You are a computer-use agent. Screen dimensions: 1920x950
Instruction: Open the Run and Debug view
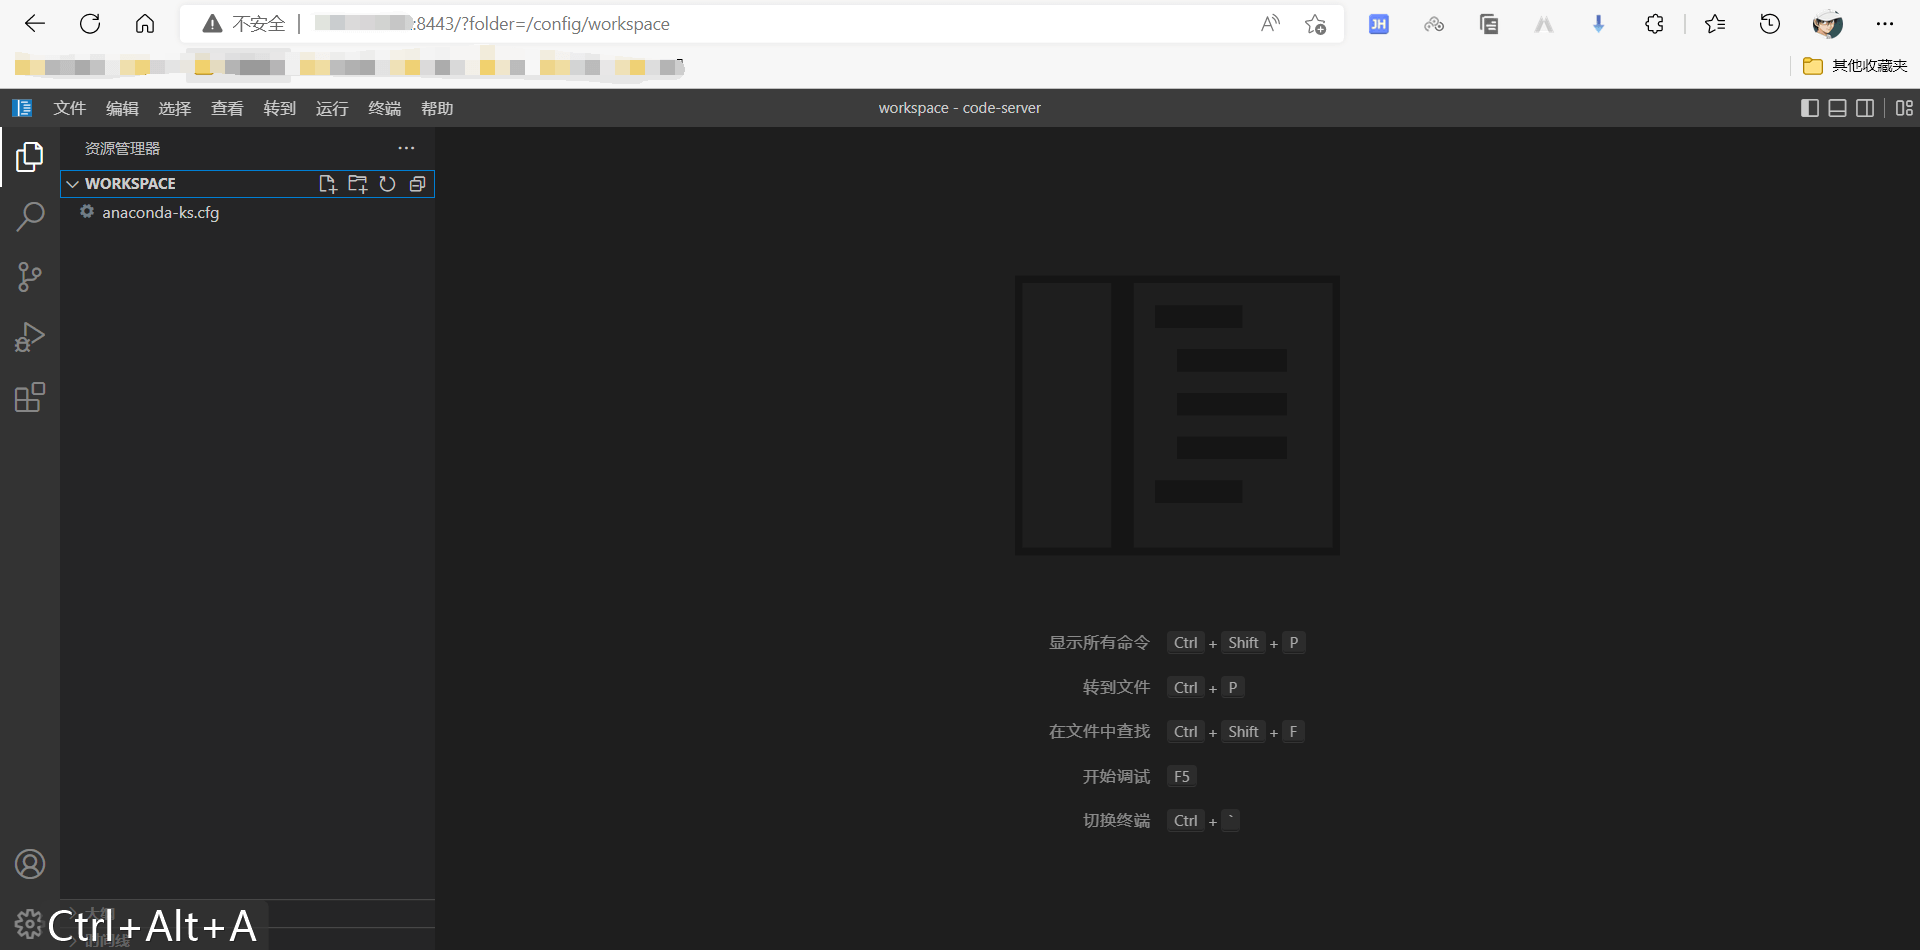[30, 338]
